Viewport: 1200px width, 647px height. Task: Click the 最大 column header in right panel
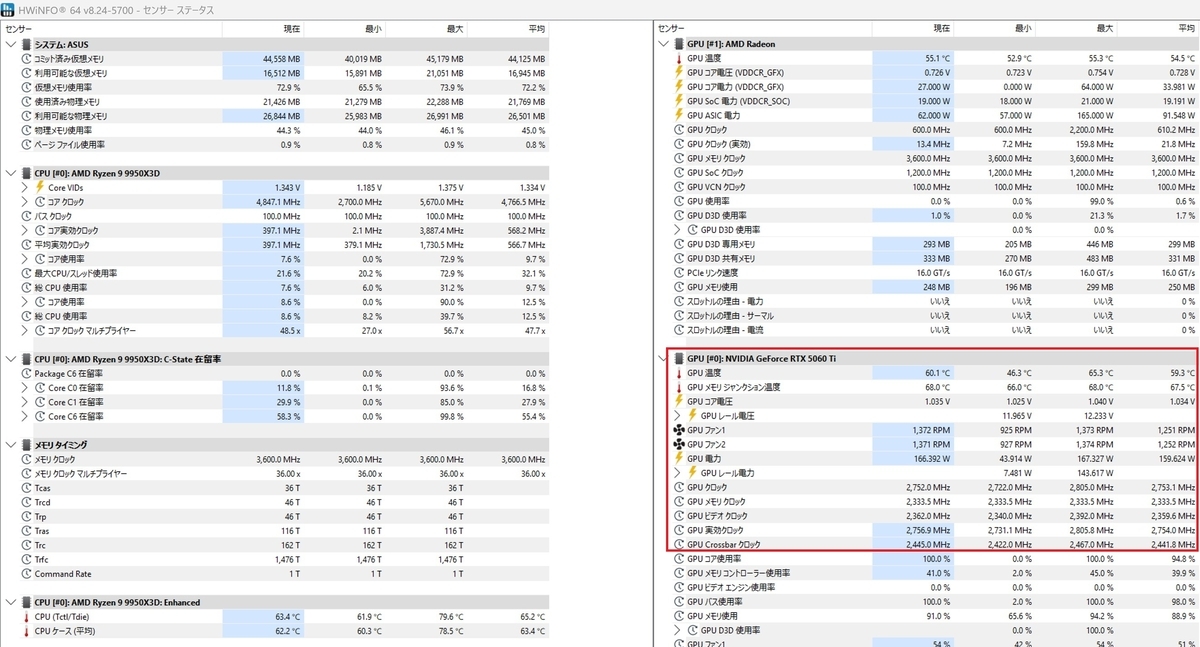[x=1077, y=29]
